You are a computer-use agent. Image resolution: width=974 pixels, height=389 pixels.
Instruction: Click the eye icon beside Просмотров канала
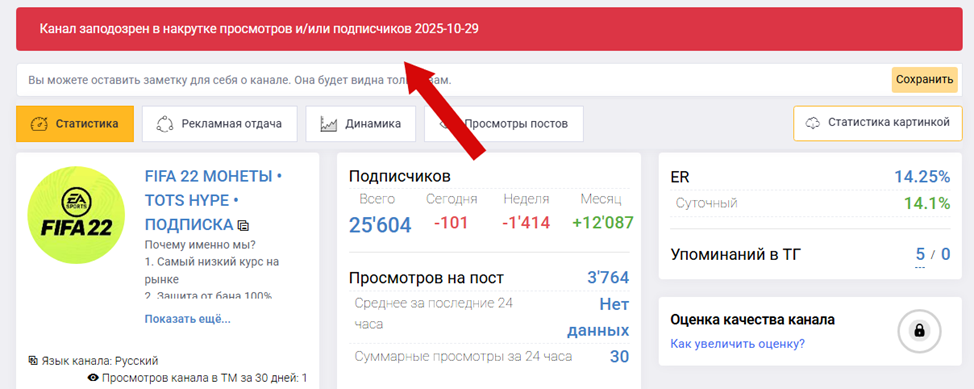click(94, 378)
